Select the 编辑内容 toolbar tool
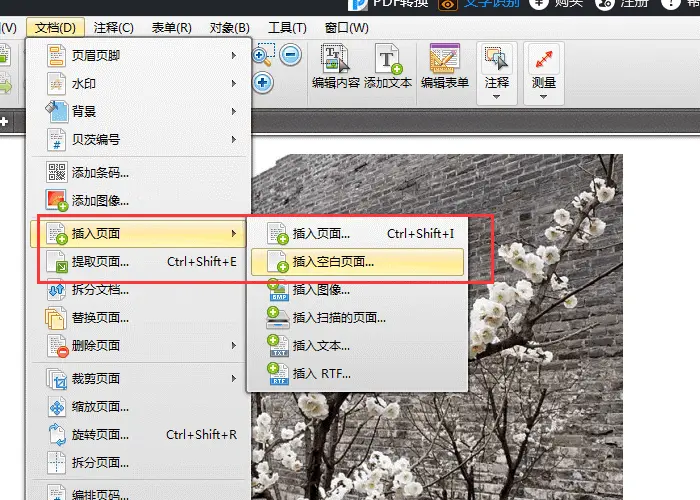The image size is (700, 500). [x=336, y=67]
